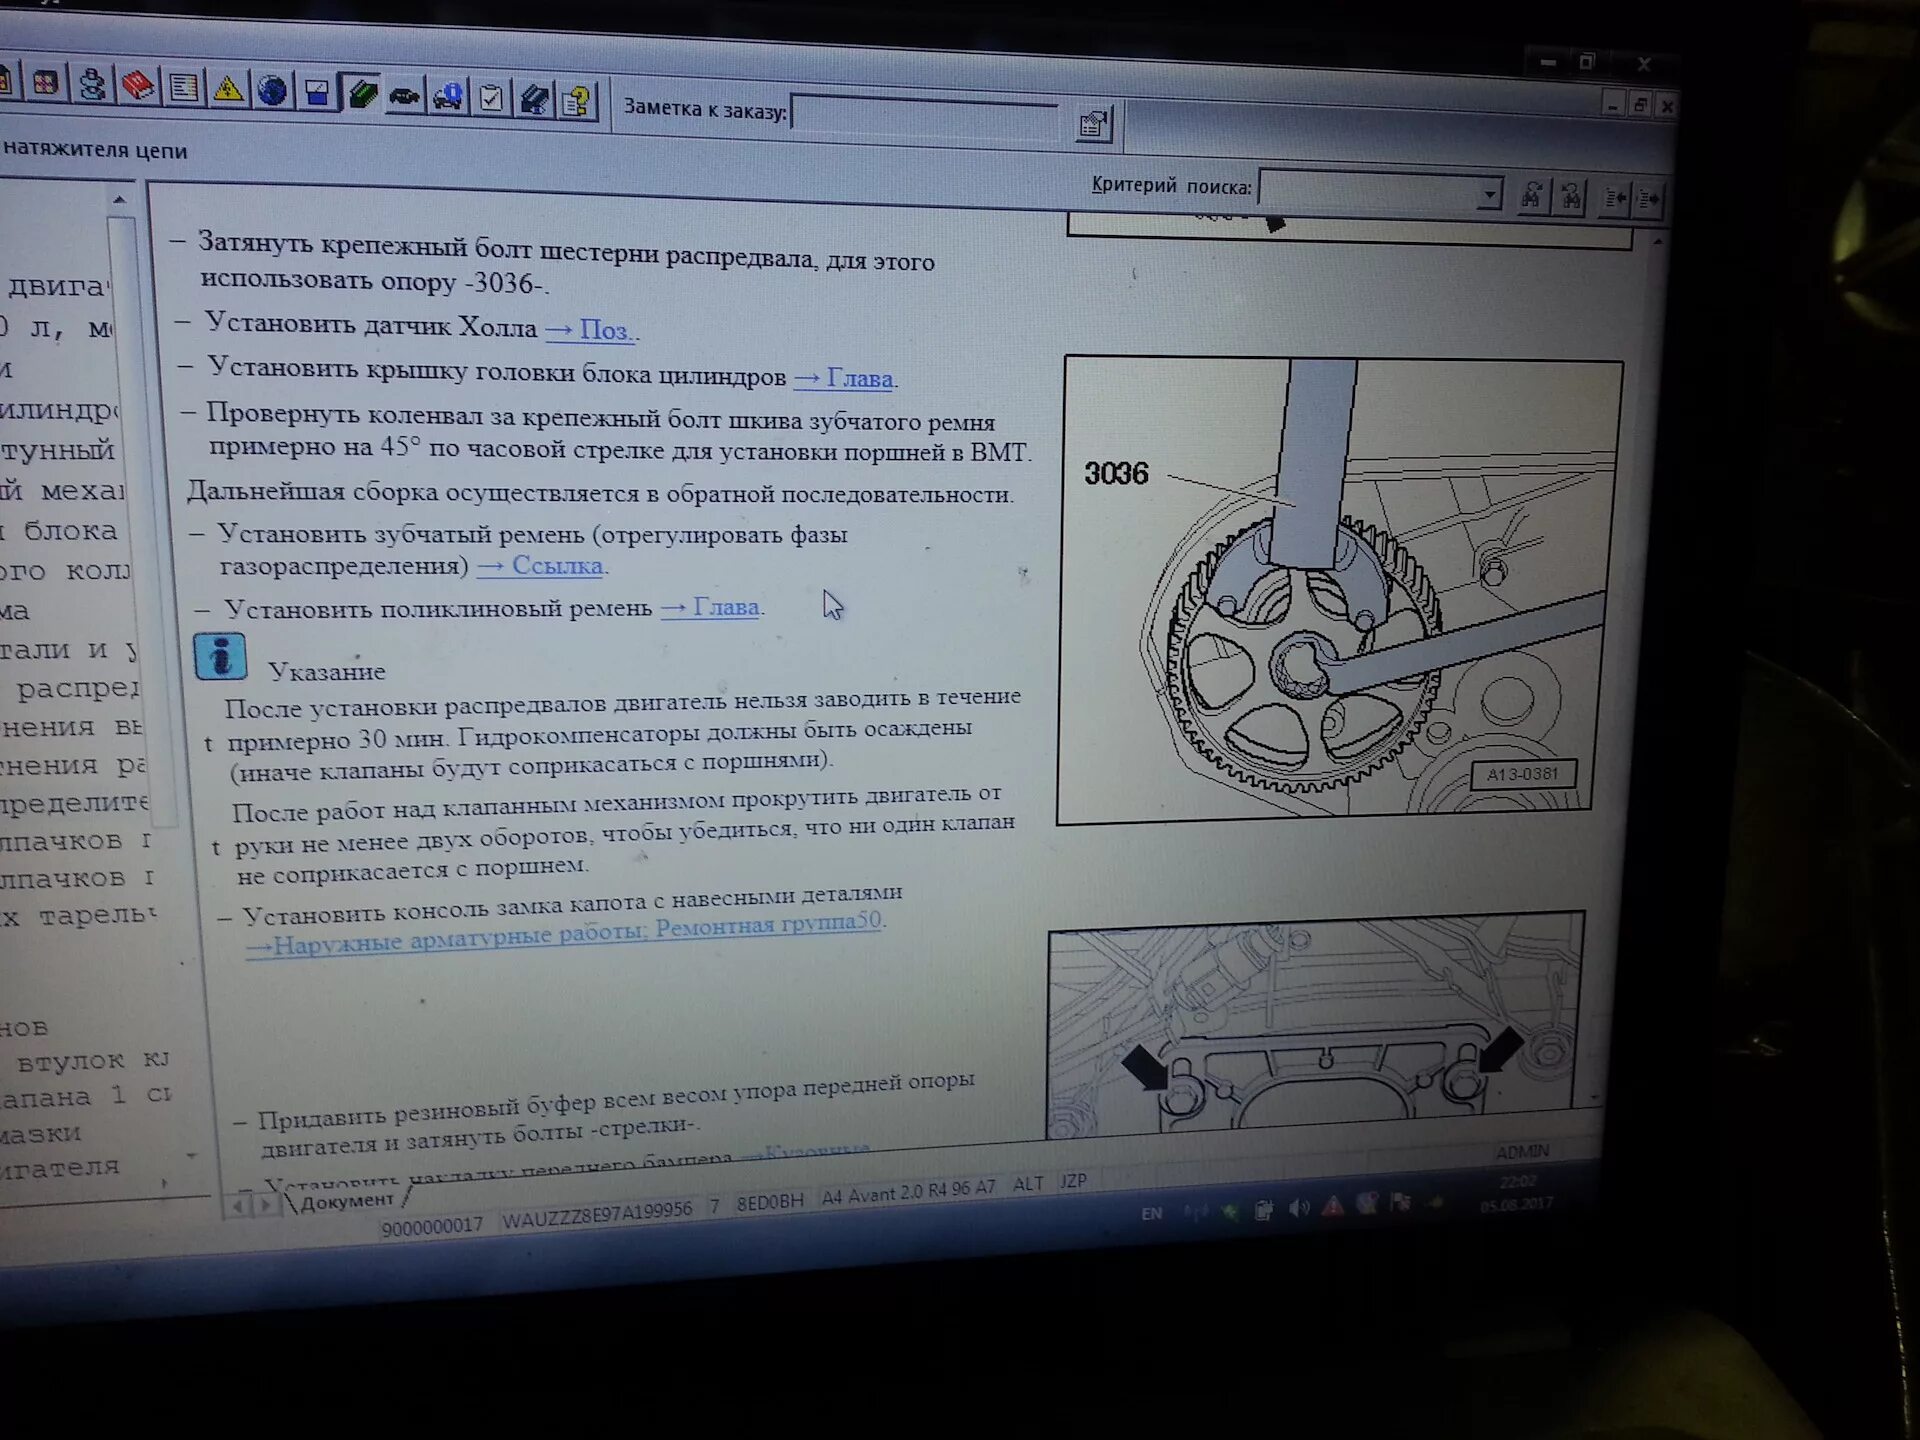Click the colored grid toolbar icon
The height and width of the screenshot is (1440, 1920).
tap(45, 83)
